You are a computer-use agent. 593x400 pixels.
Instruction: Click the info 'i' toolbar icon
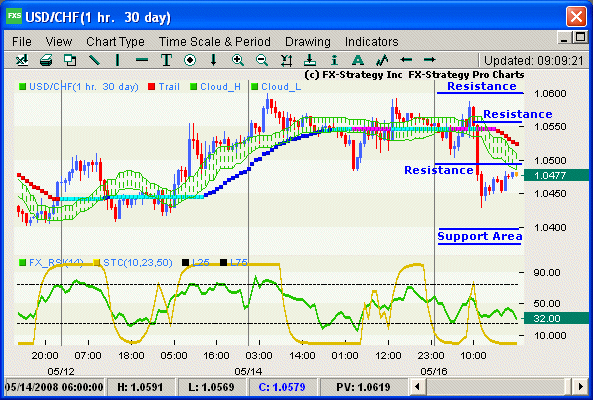coord(334,60)
